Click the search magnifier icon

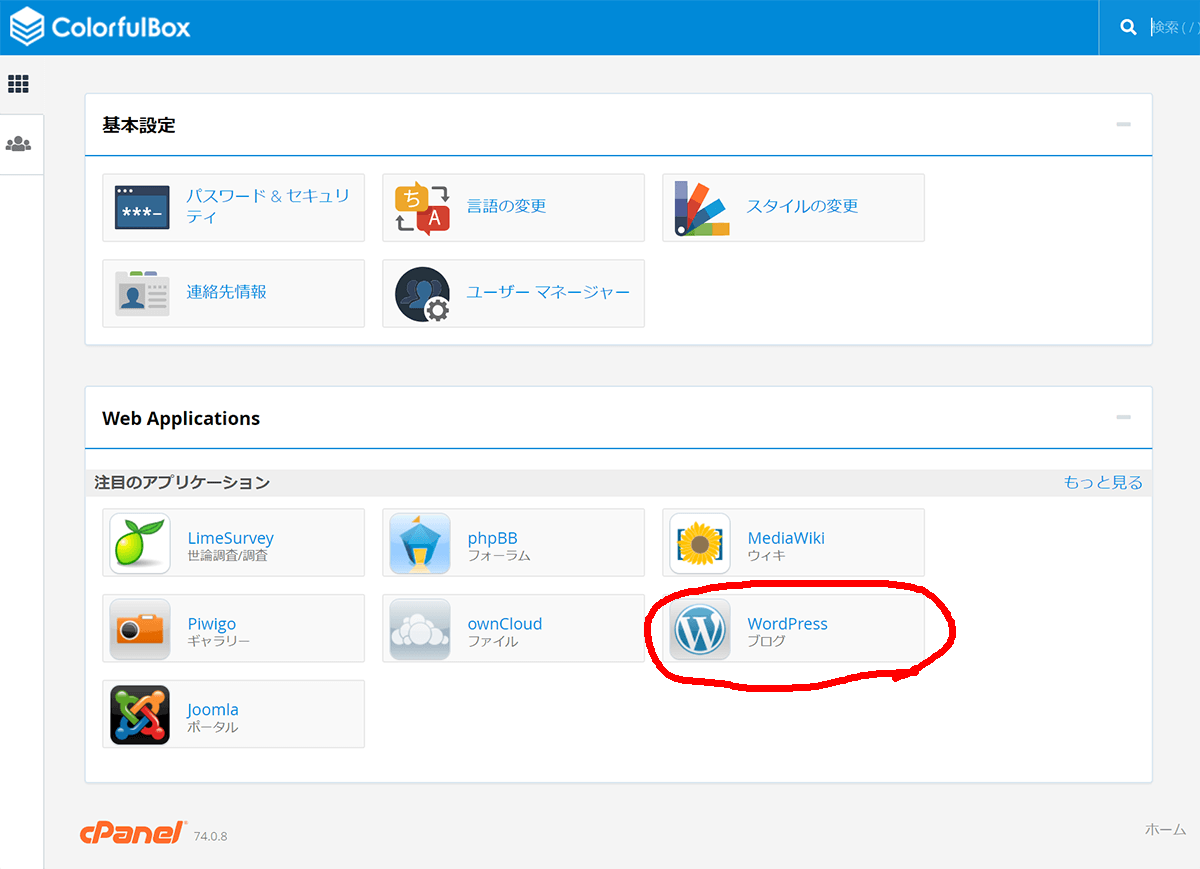[1128, 27]
